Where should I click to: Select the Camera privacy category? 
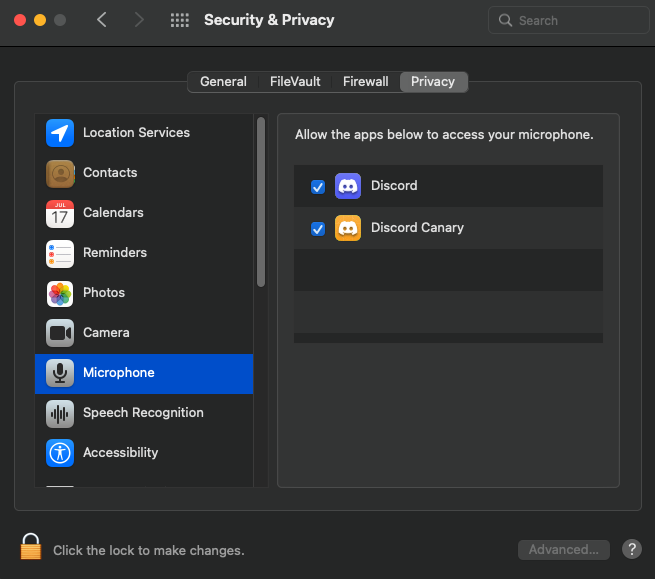tap(144, 333)
